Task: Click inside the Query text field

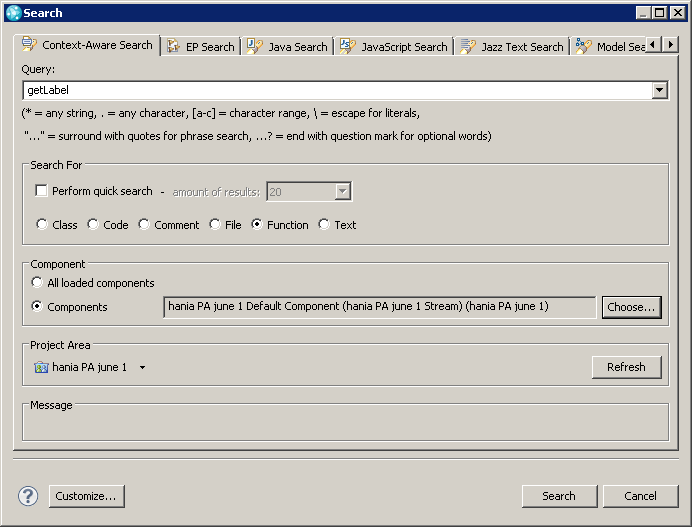Action: (337, 90)
